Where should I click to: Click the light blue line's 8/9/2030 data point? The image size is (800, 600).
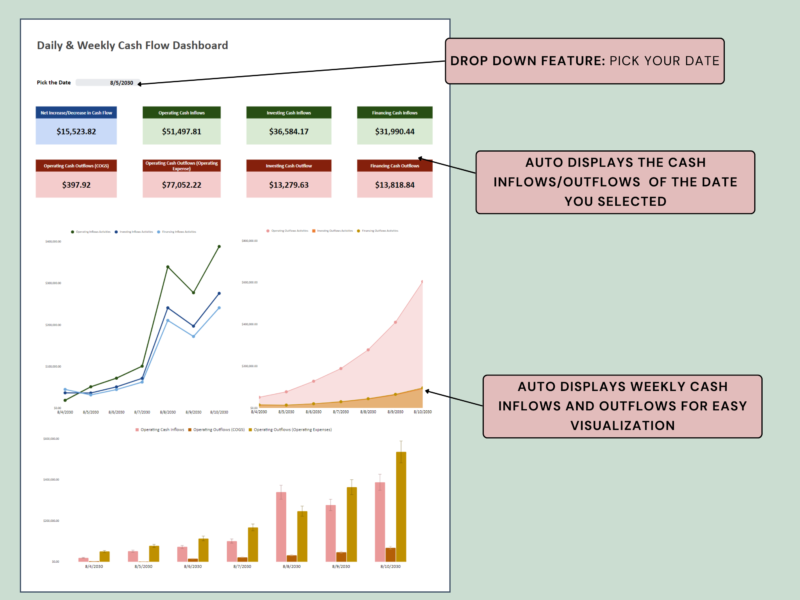(x=193, y=336)
